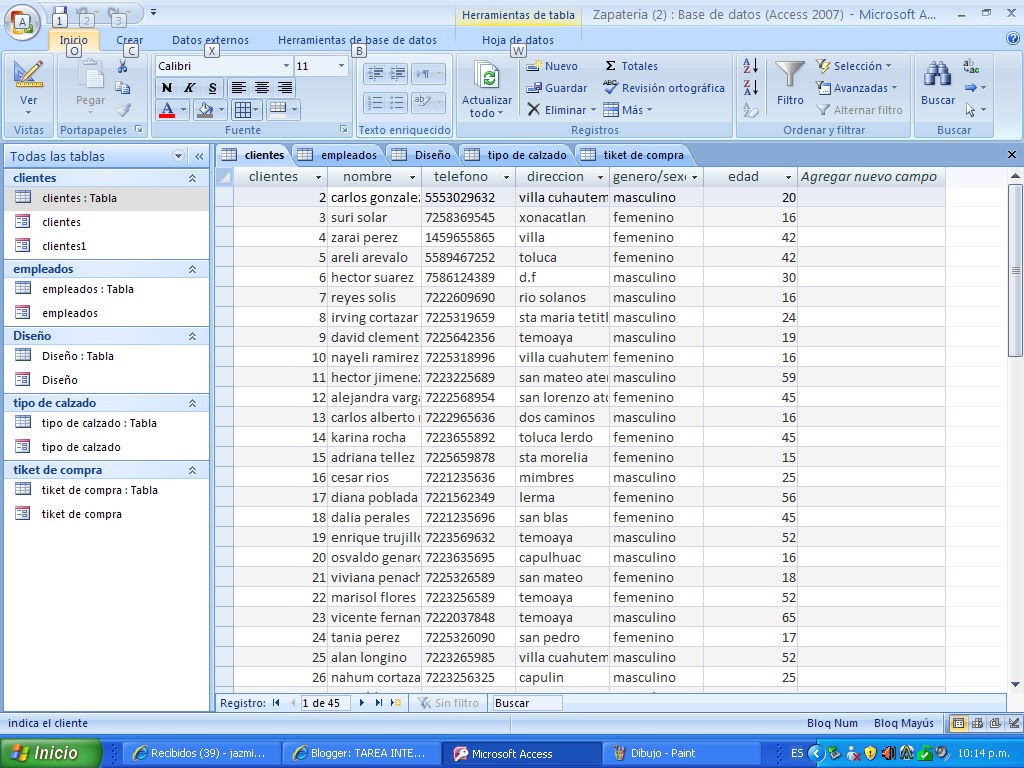Switch to the empleados table tab

tap(340, 155)
